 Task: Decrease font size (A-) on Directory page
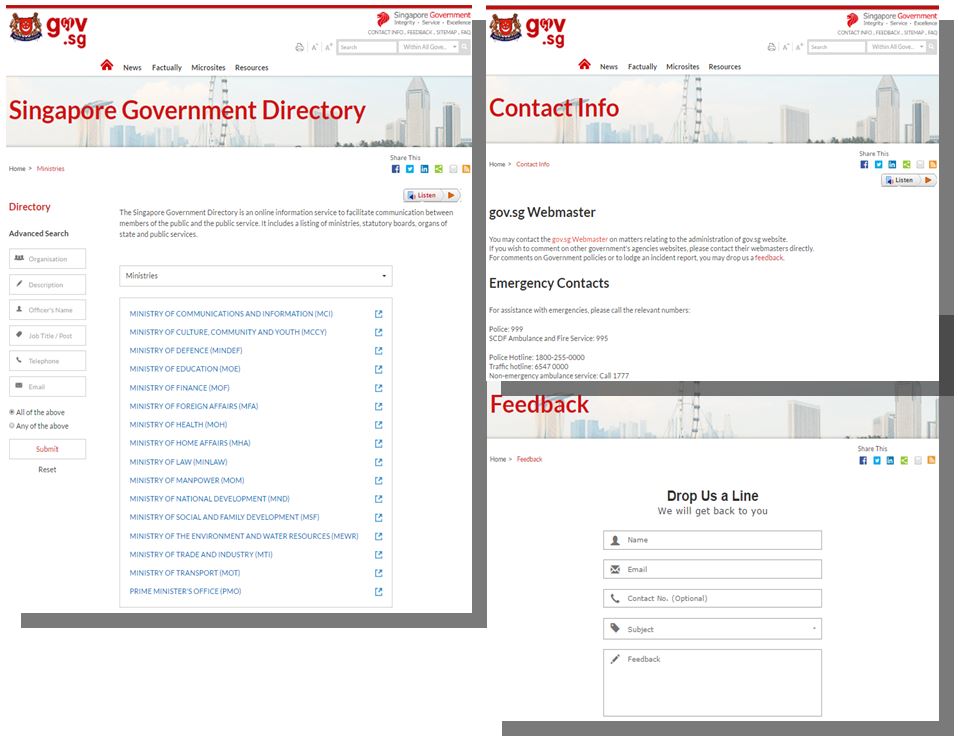(x=315, y=47)
